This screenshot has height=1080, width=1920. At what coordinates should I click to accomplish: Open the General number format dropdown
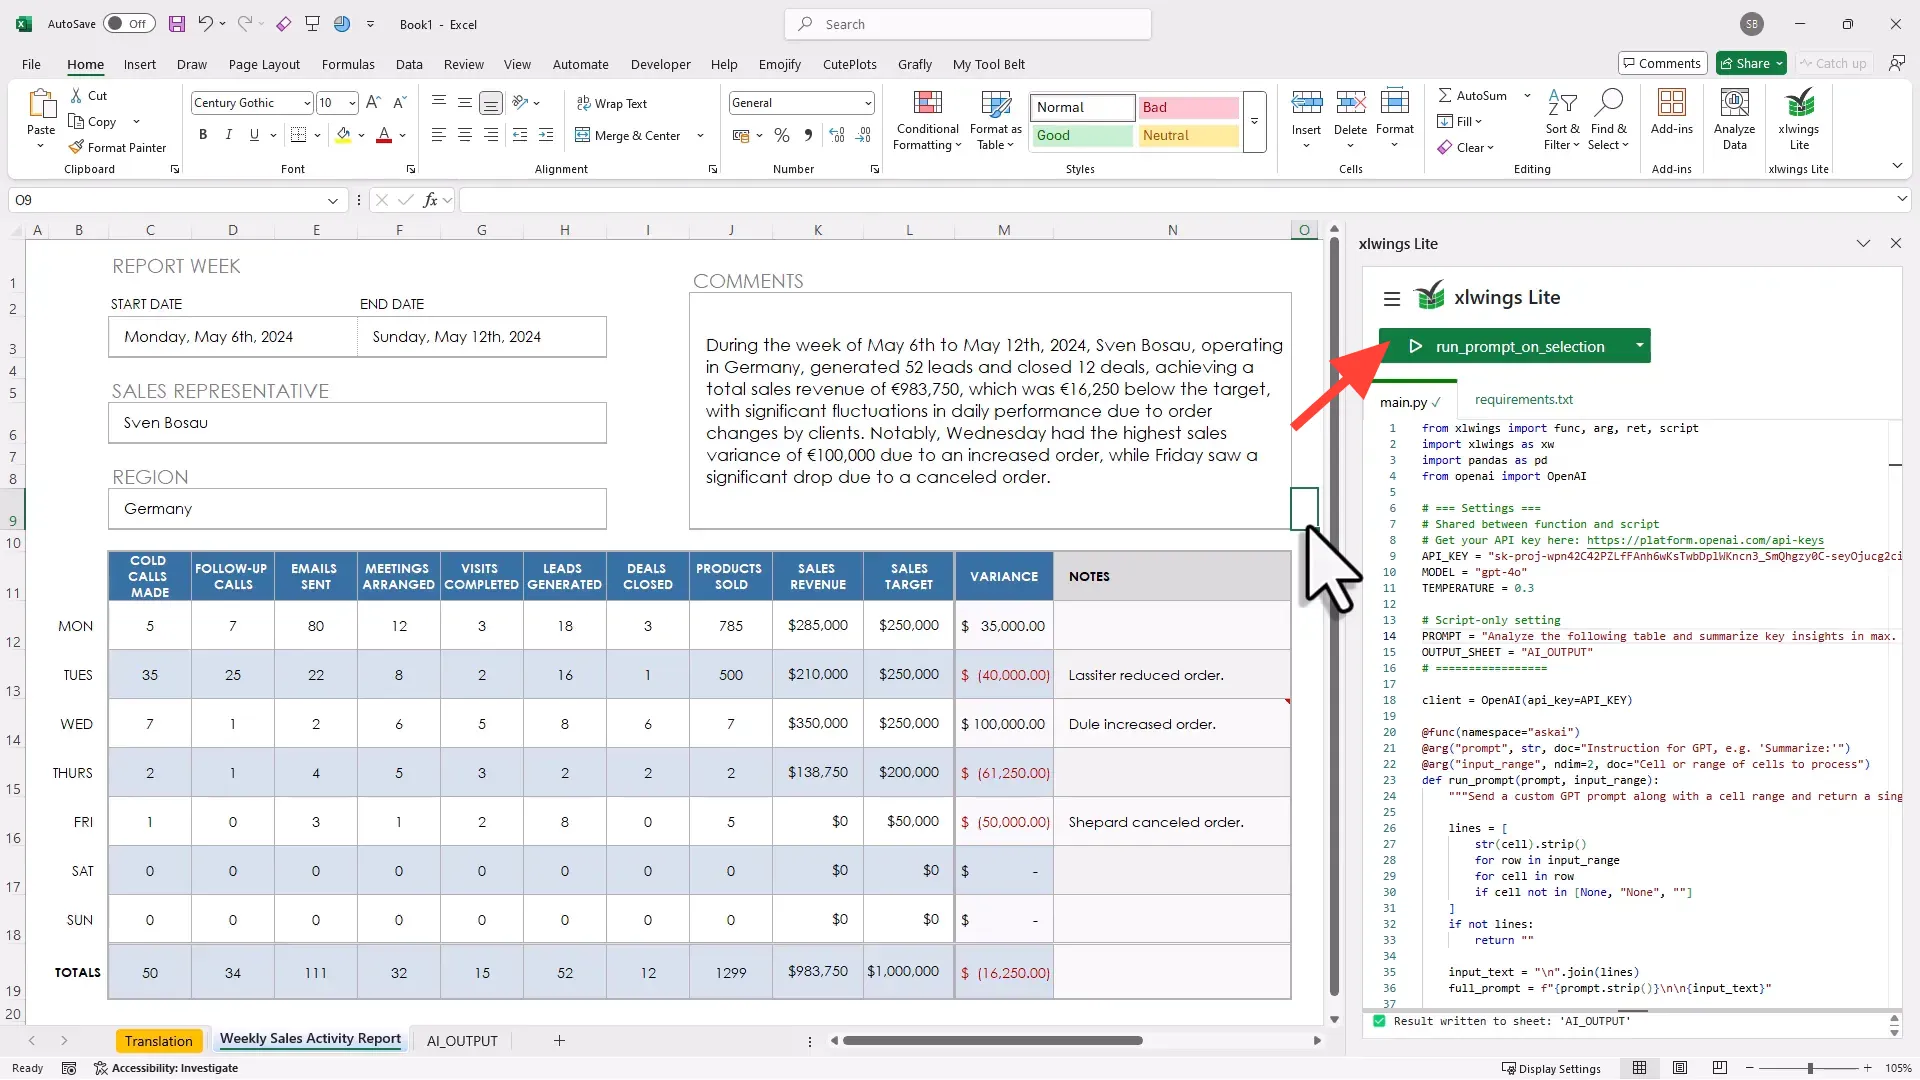coord(867,103)
